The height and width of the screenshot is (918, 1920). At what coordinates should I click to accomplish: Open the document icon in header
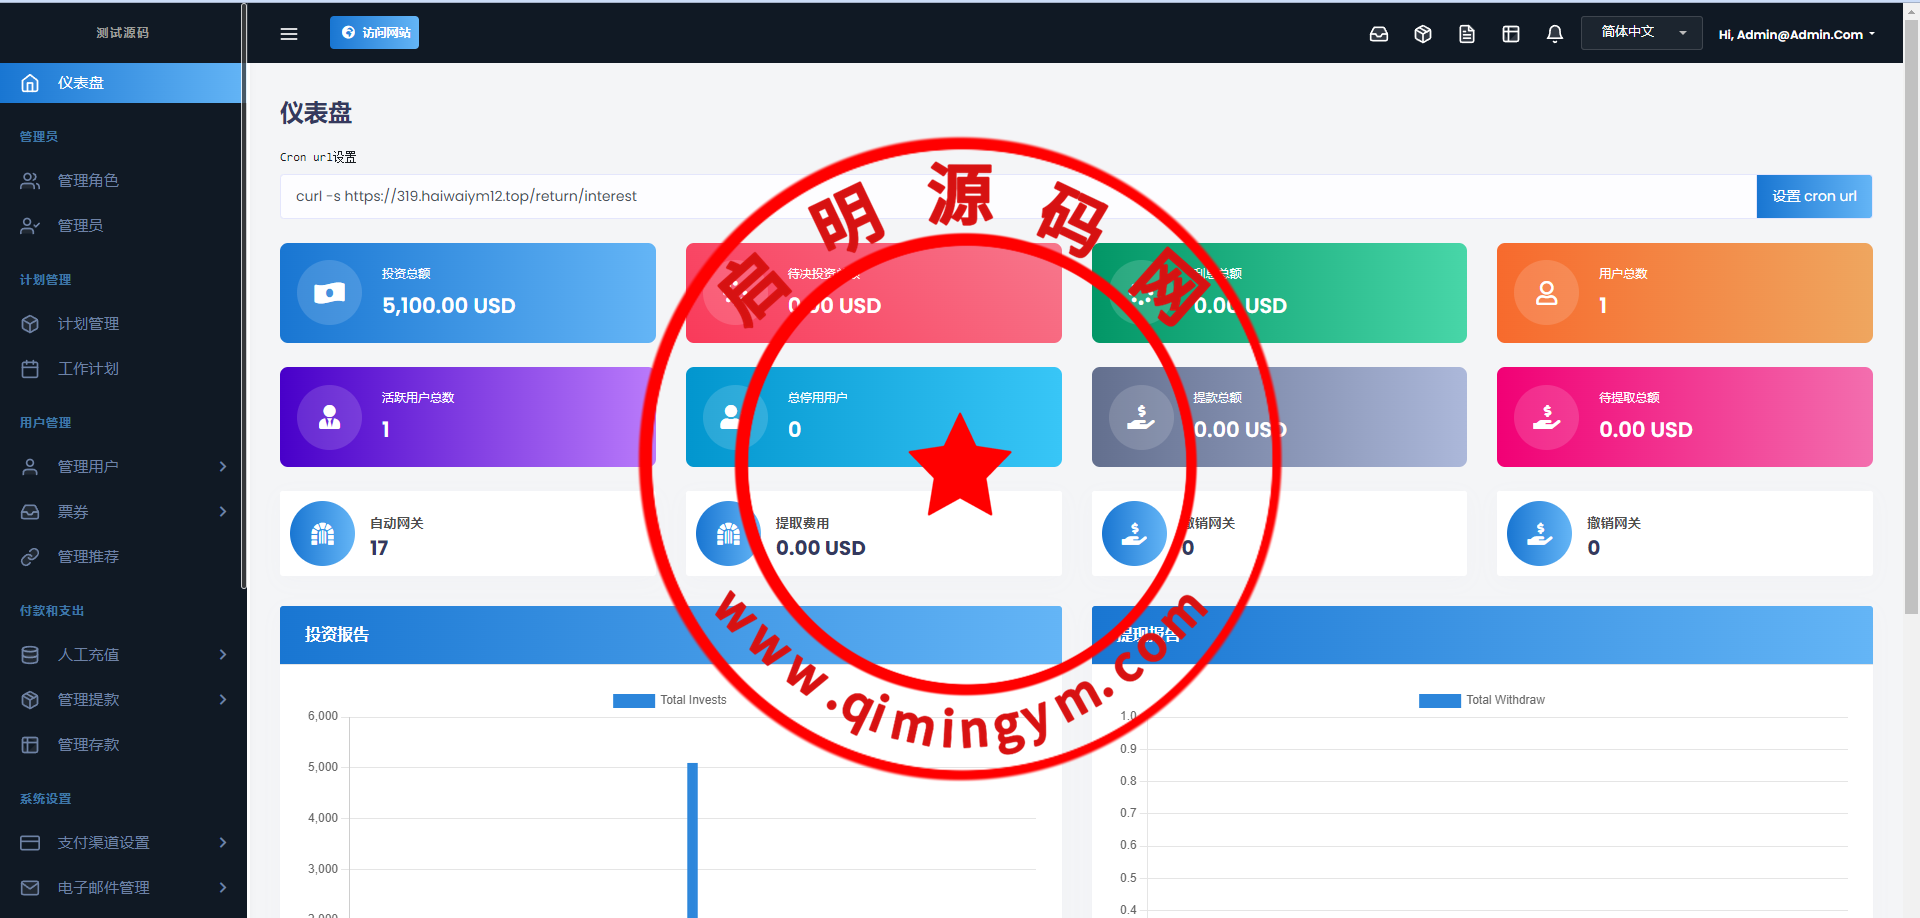click(1466, 34)
